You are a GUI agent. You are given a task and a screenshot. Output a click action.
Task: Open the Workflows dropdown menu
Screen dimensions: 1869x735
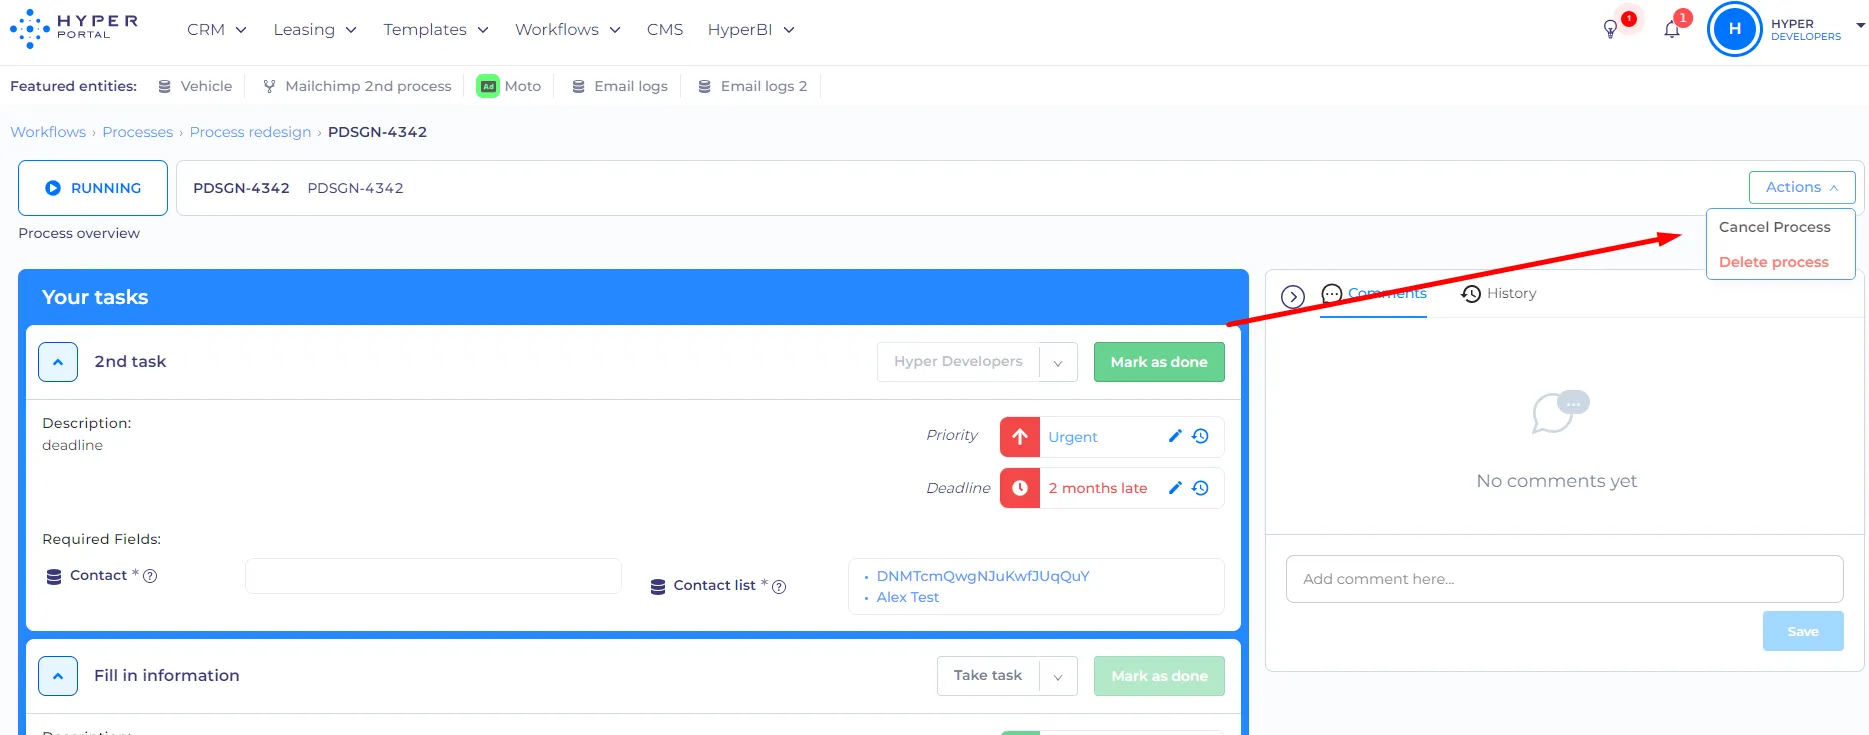point(568,30)
